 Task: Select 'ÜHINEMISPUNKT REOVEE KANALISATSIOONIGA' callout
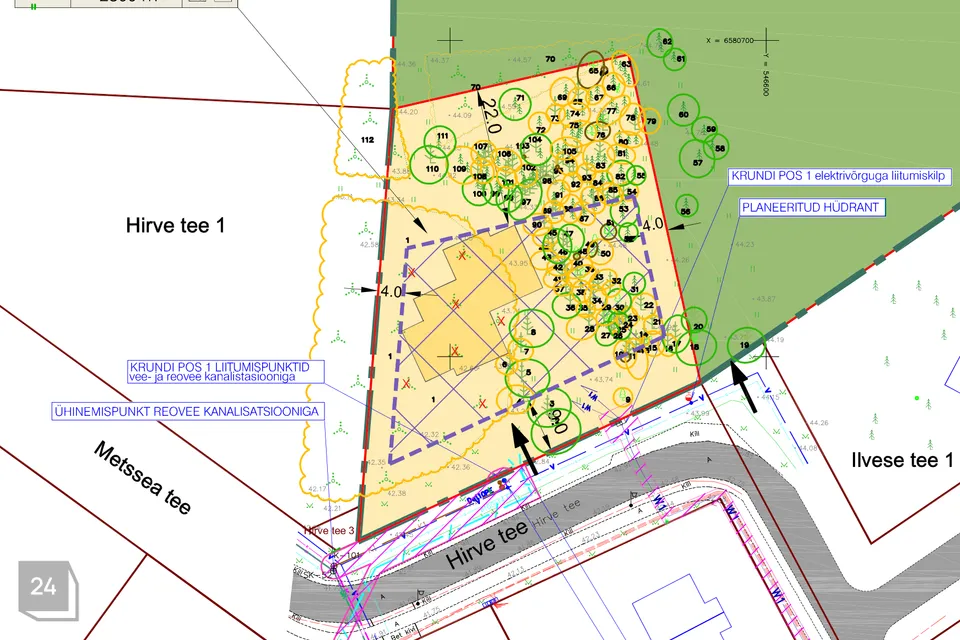[187, 412]
